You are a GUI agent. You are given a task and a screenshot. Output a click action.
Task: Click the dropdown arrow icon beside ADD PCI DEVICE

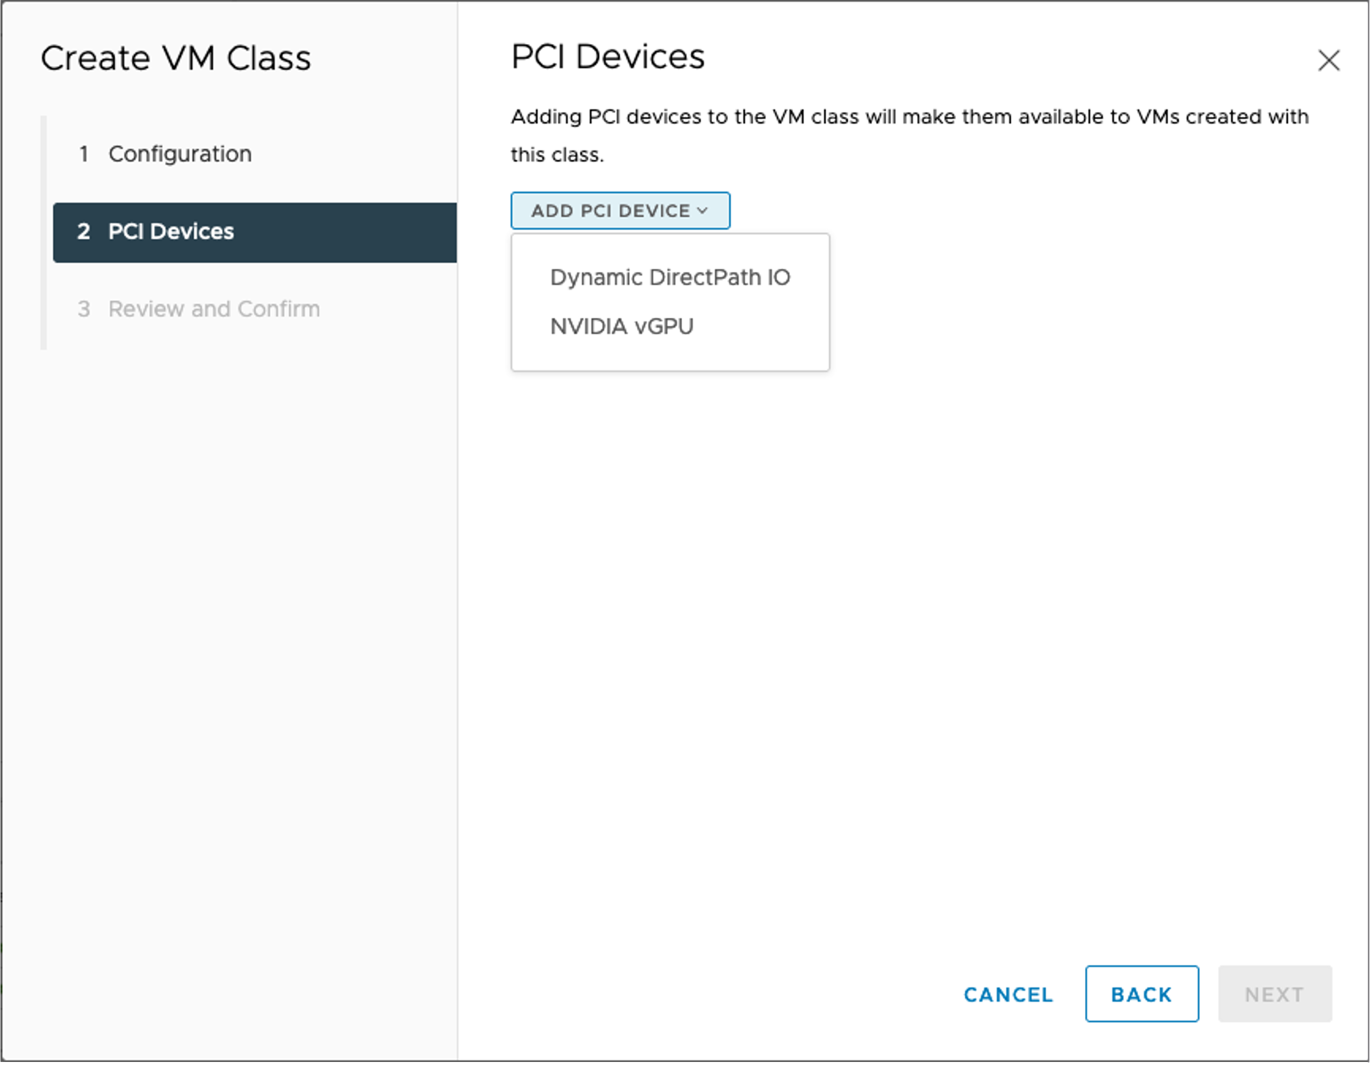pyautogui.click(x=703, y=210)
